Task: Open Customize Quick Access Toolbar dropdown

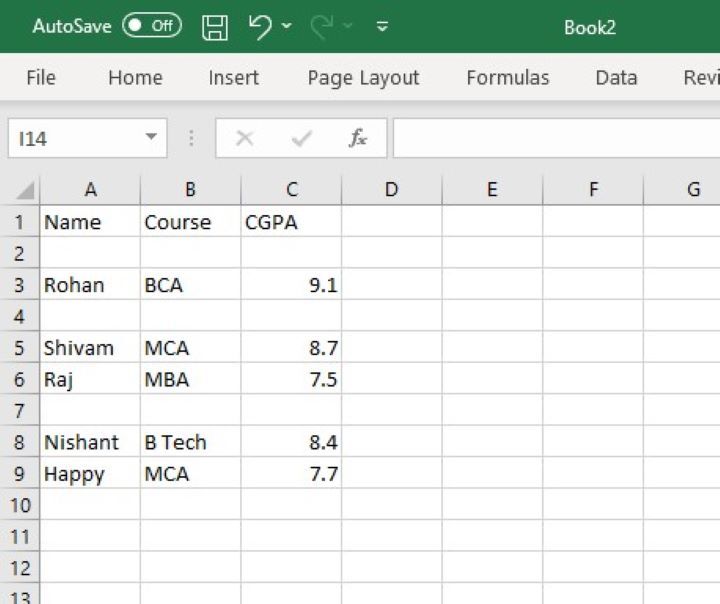Action: (x=382, y=27)
